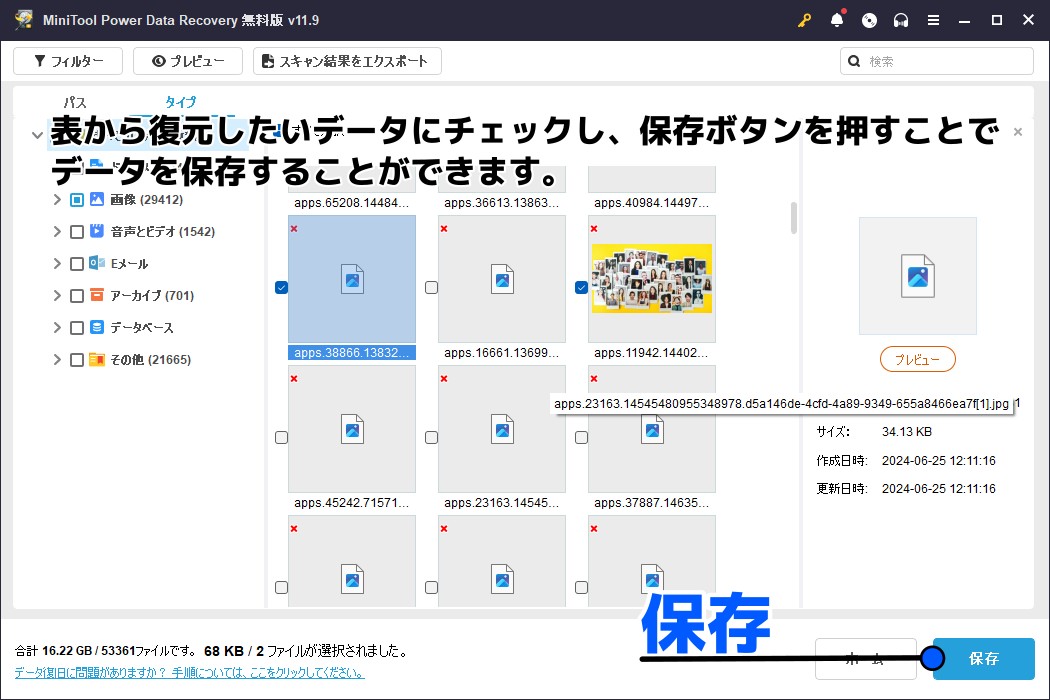The width and height of the screenshot is (1050, 700).
Task: Open the hamburger menu icon
Action: coord(932,19)
